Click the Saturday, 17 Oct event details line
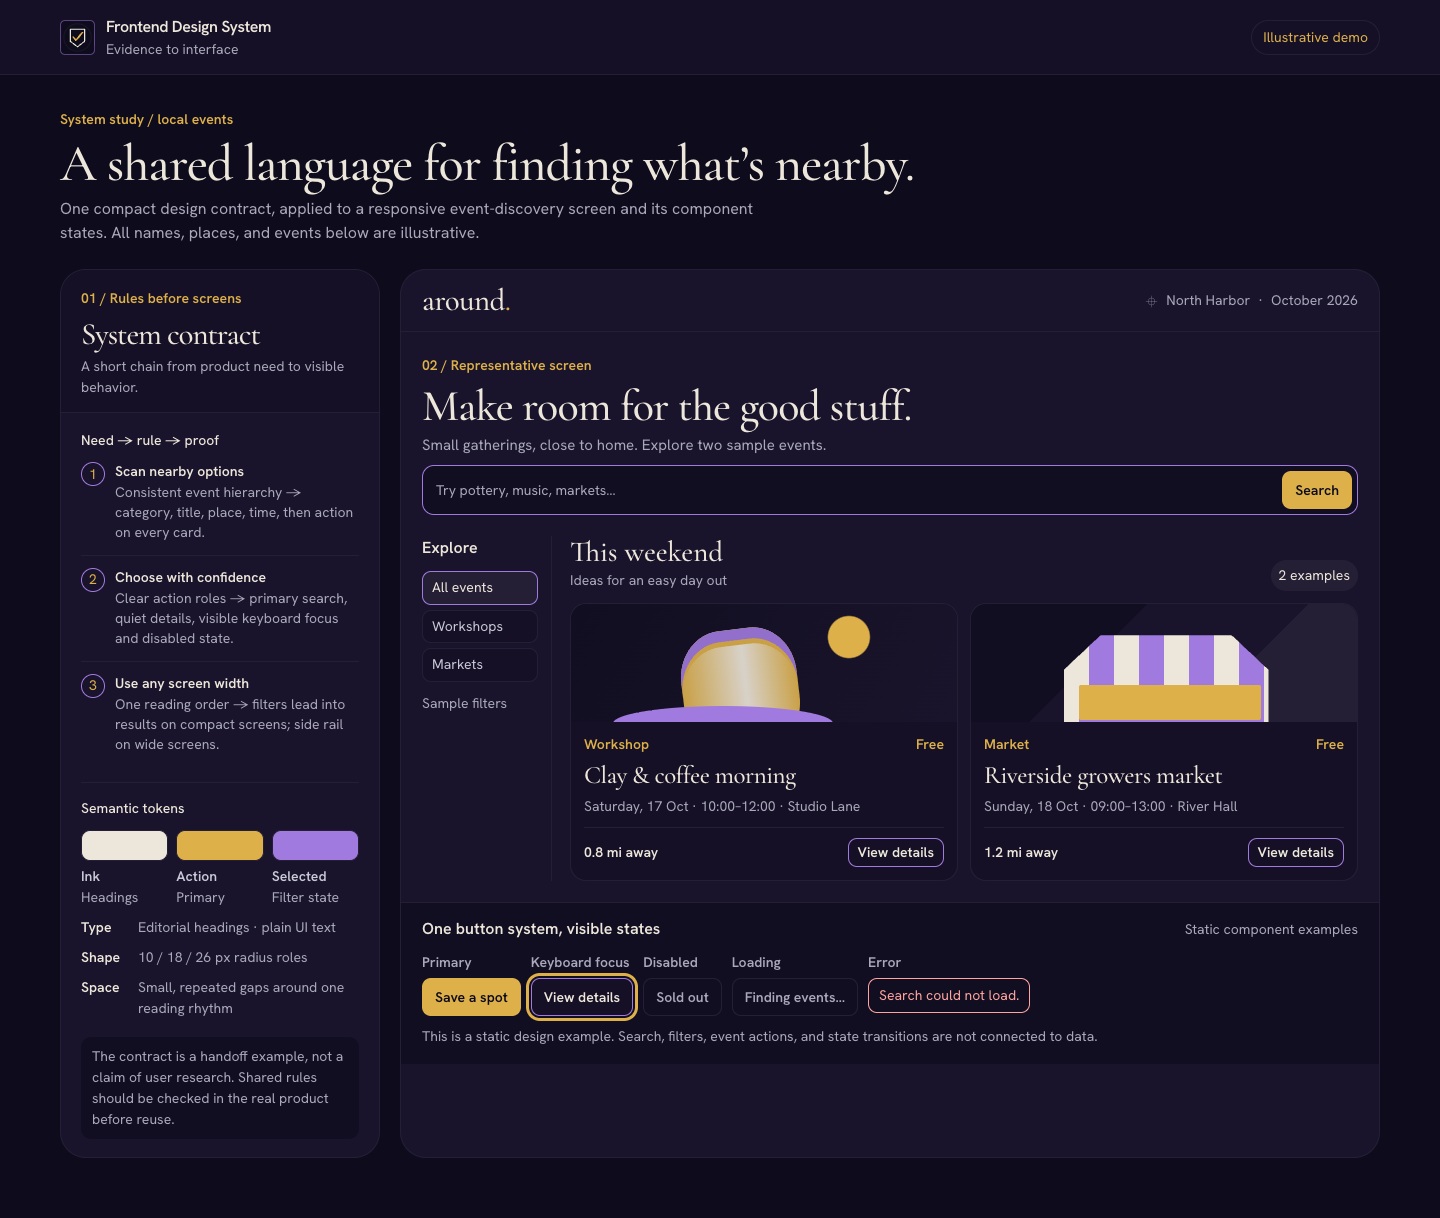The image size is (1440, 1218). (x=722, y=807)
